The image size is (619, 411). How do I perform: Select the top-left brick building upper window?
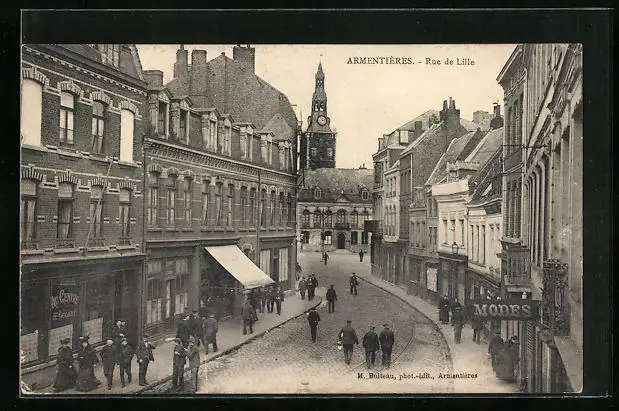(66, 118)
